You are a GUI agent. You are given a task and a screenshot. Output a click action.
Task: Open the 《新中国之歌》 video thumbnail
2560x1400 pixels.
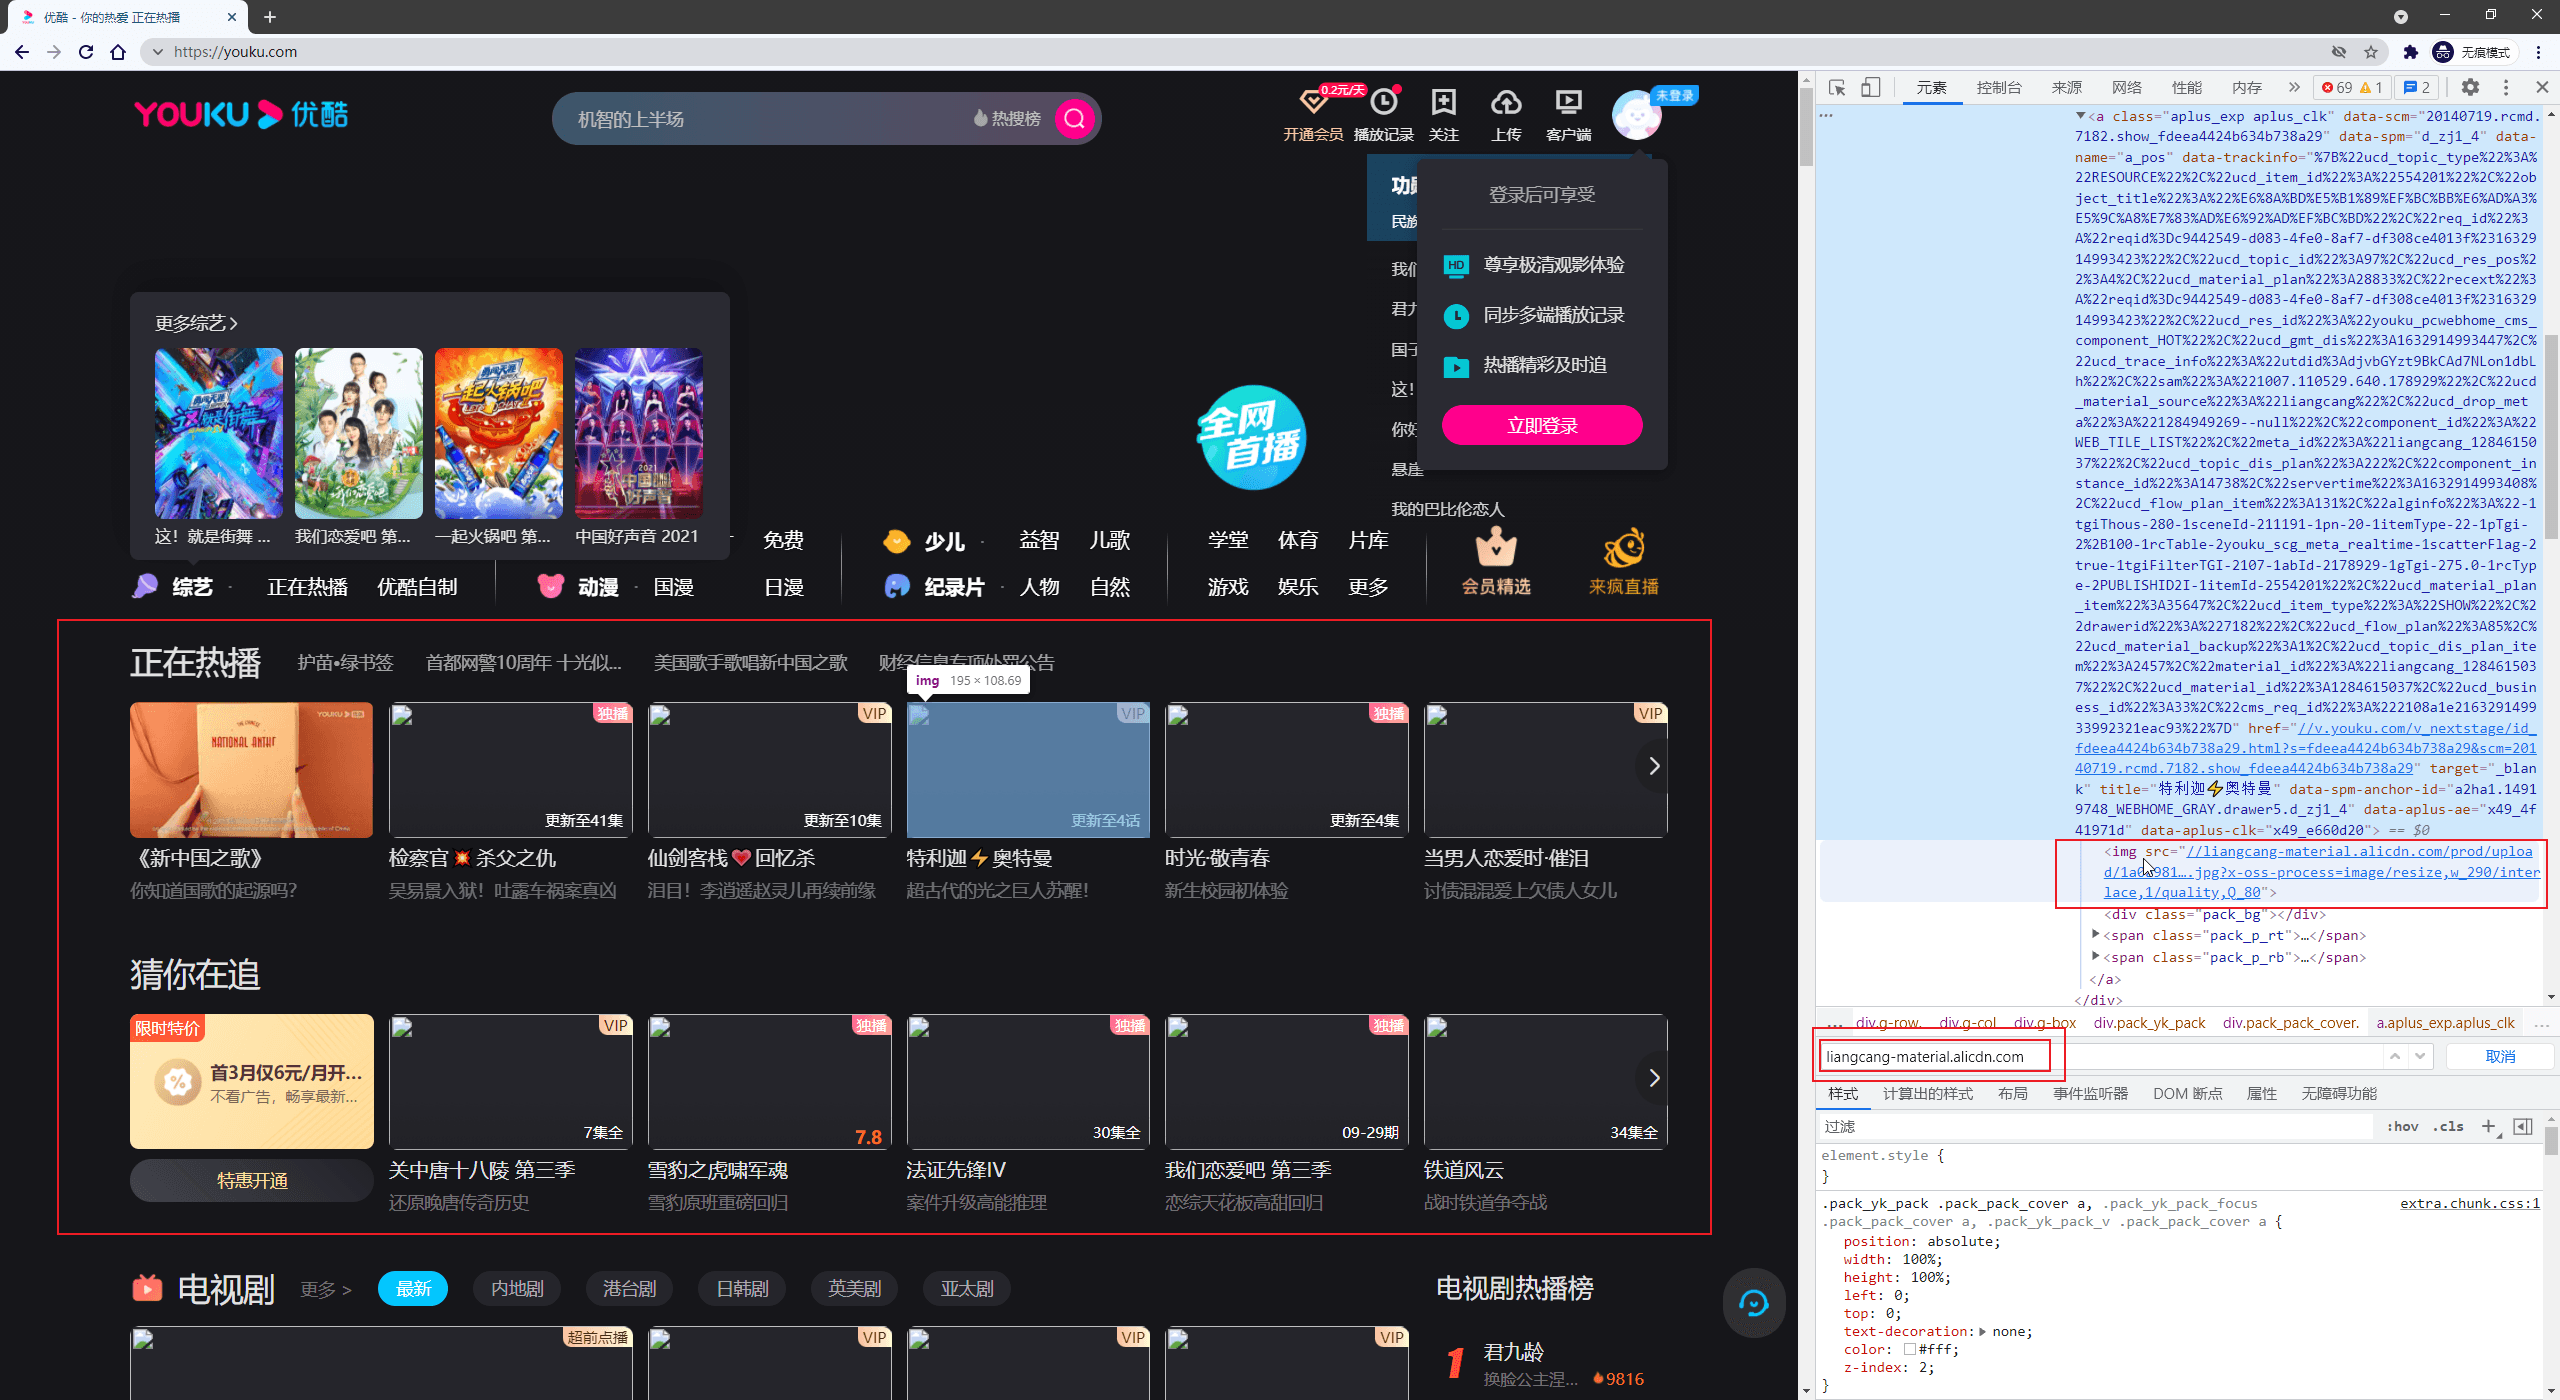pos(251,770)
